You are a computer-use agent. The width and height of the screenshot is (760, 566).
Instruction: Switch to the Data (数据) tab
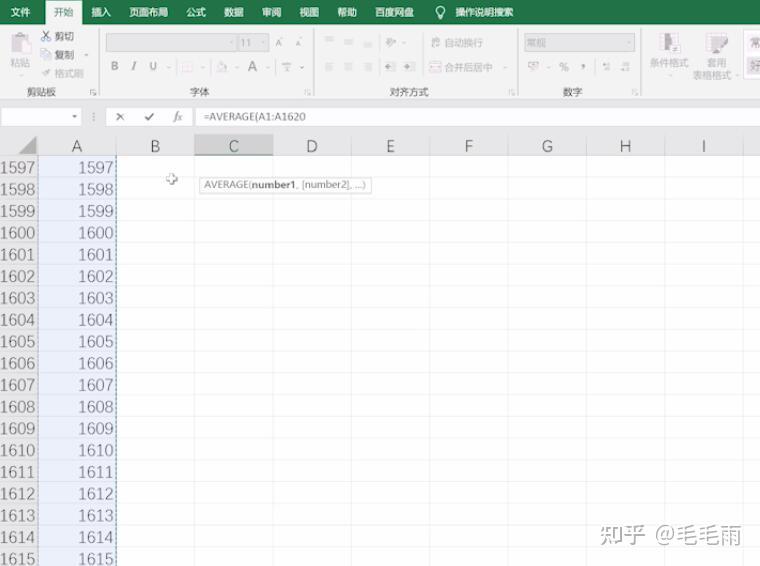click(x=234, y=12)
